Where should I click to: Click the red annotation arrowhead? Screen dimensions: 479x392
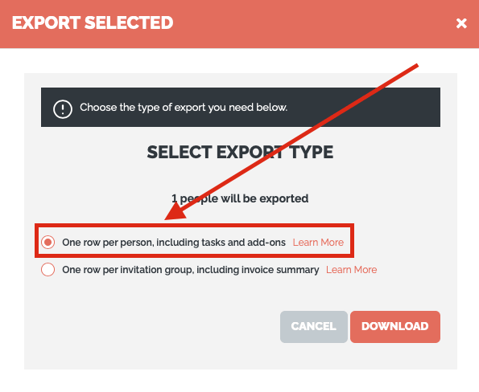pos(178,212)
